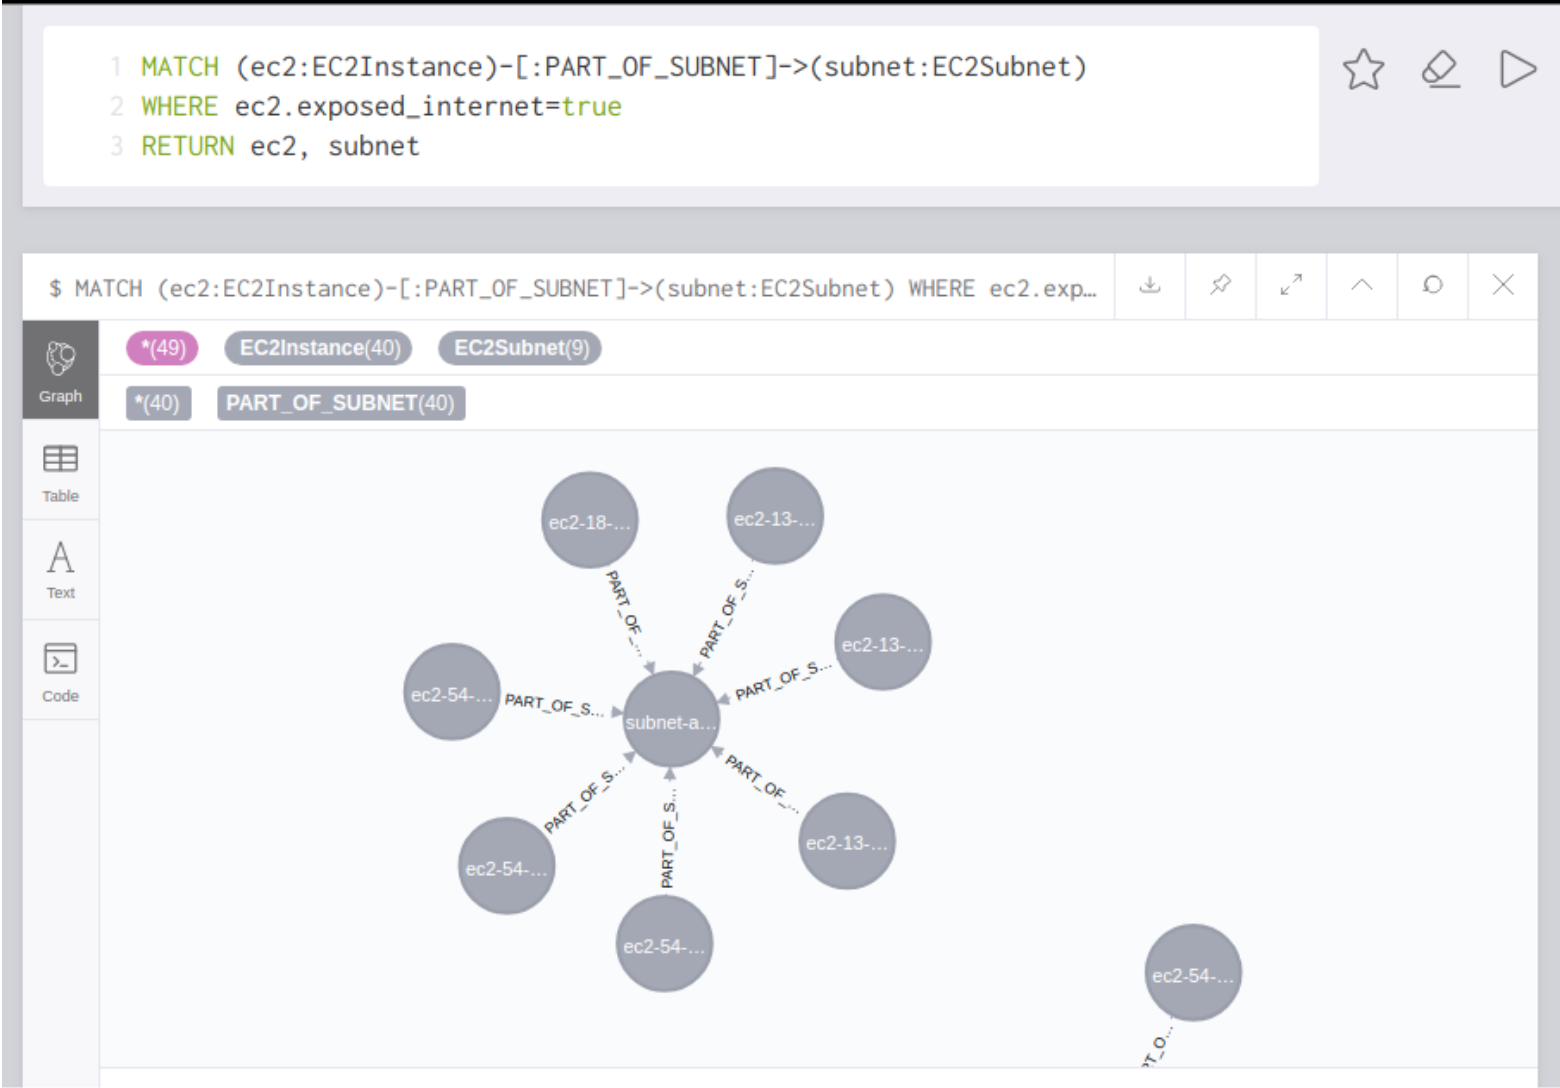This screenshot has height=1088, width=1560.
Task: Click the *(40) all-relationships label
Action: 158,403
